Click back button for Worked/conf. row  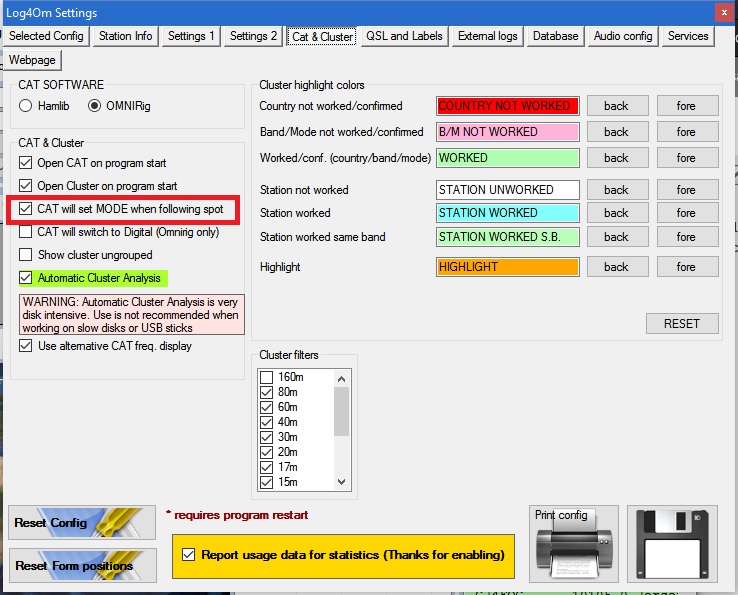[x=618, y=158]
